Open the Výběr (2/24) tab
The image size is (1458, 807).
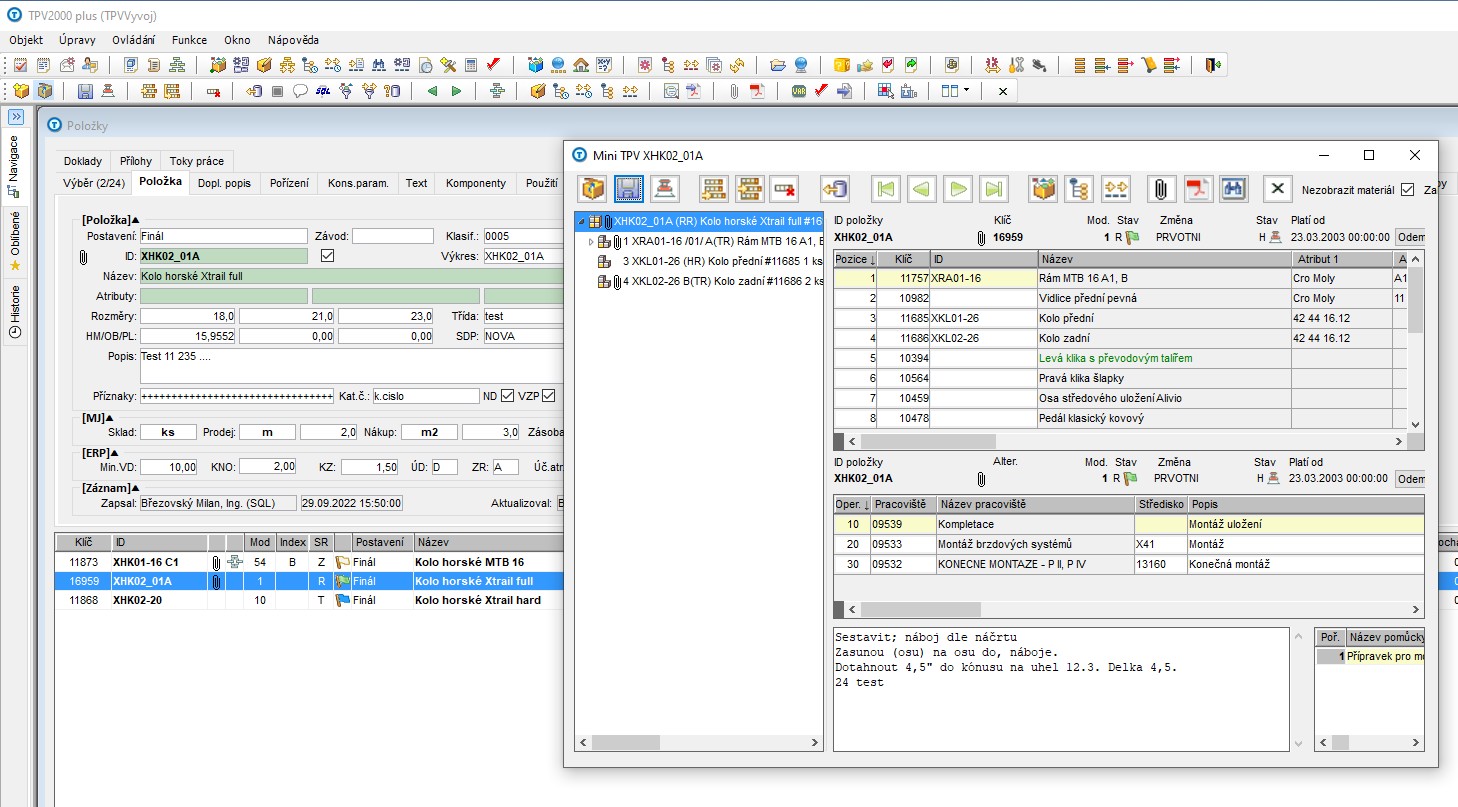point(94,183)
